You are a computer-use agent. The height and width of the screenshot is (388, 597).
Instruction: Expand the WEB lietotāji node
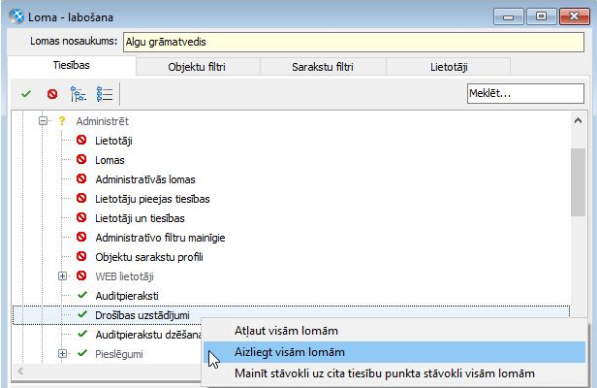tap(62, 276)
